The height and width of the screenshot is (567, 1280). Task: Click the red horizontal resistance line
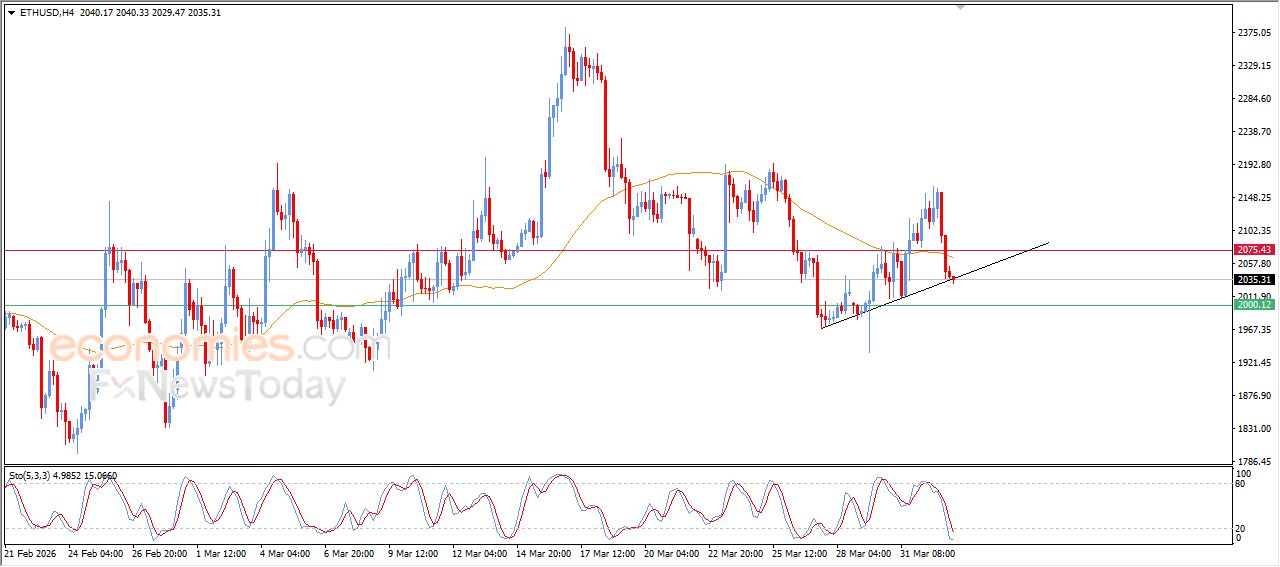click(x=600, y=250)
